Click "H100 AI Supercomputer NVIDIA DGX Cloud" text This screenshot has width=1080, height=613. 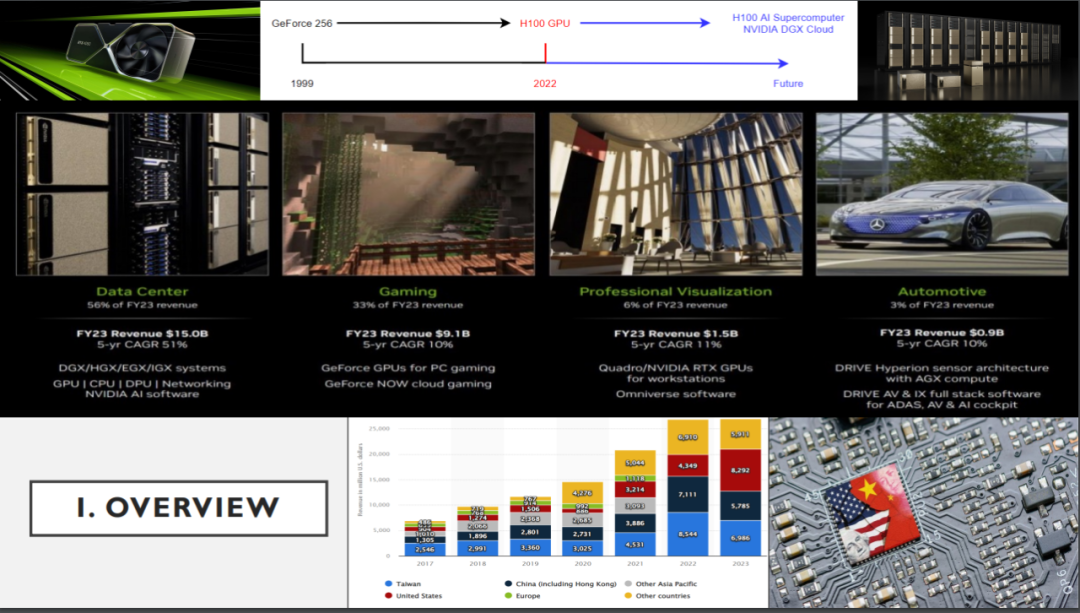point(788,23)
